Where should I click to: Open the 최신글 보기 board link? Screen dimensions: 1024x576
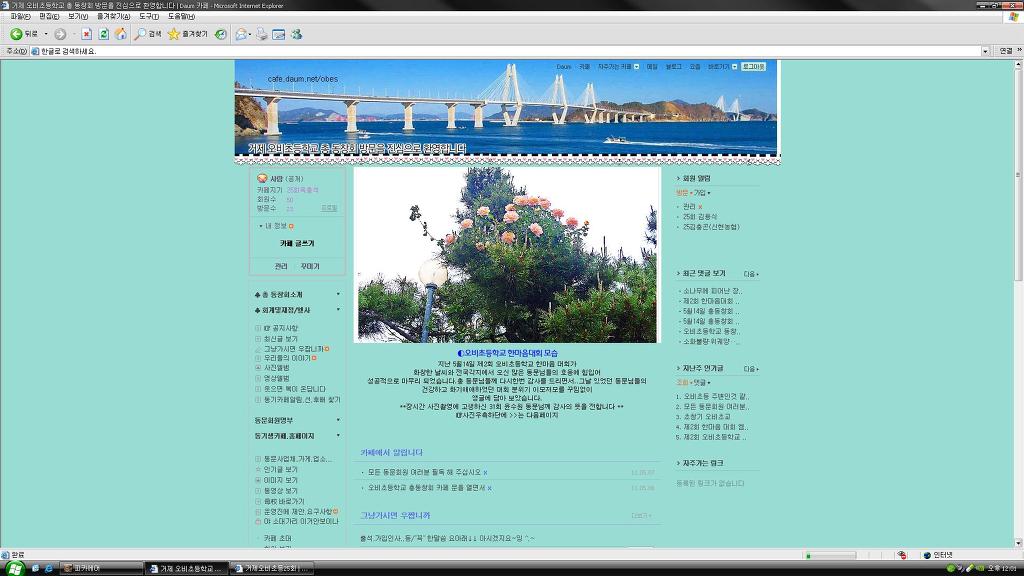(281, 339)
